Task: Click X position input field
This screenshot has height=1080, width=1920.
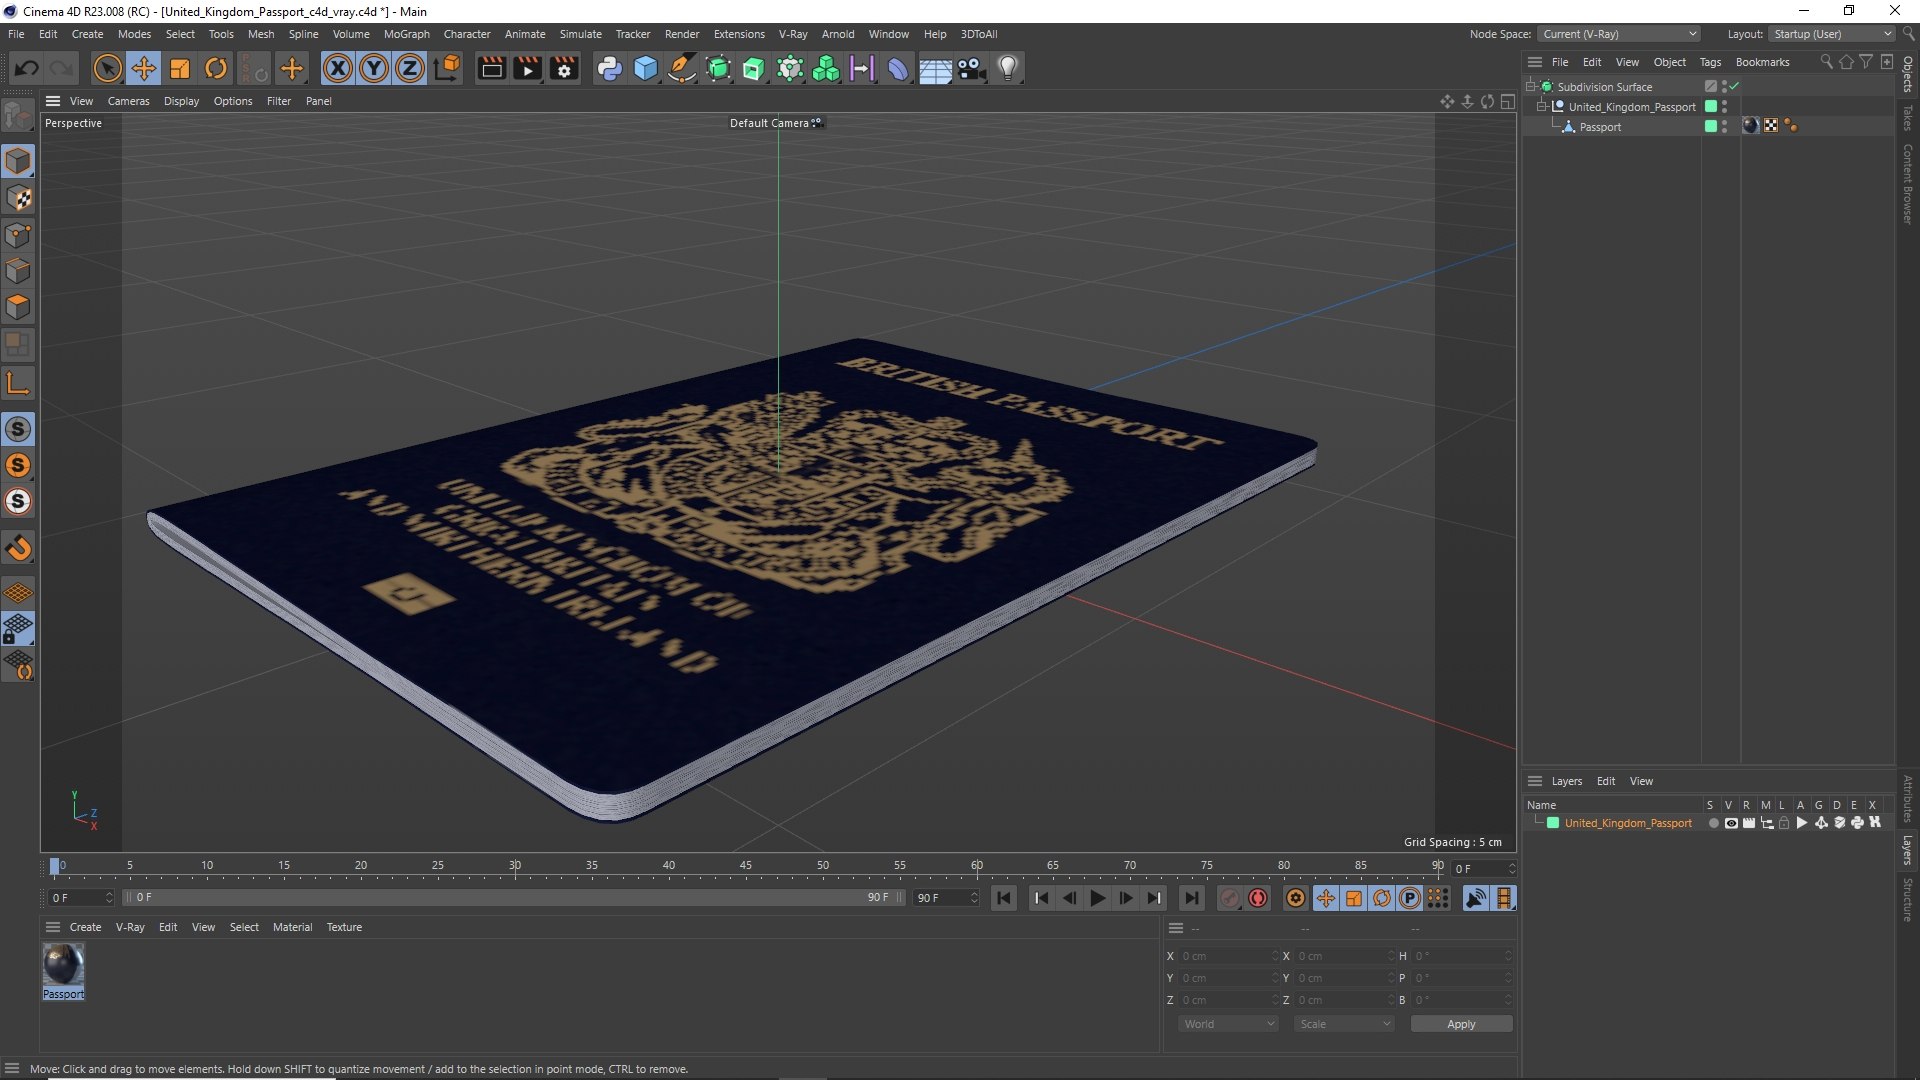Action: [1228, 956]
